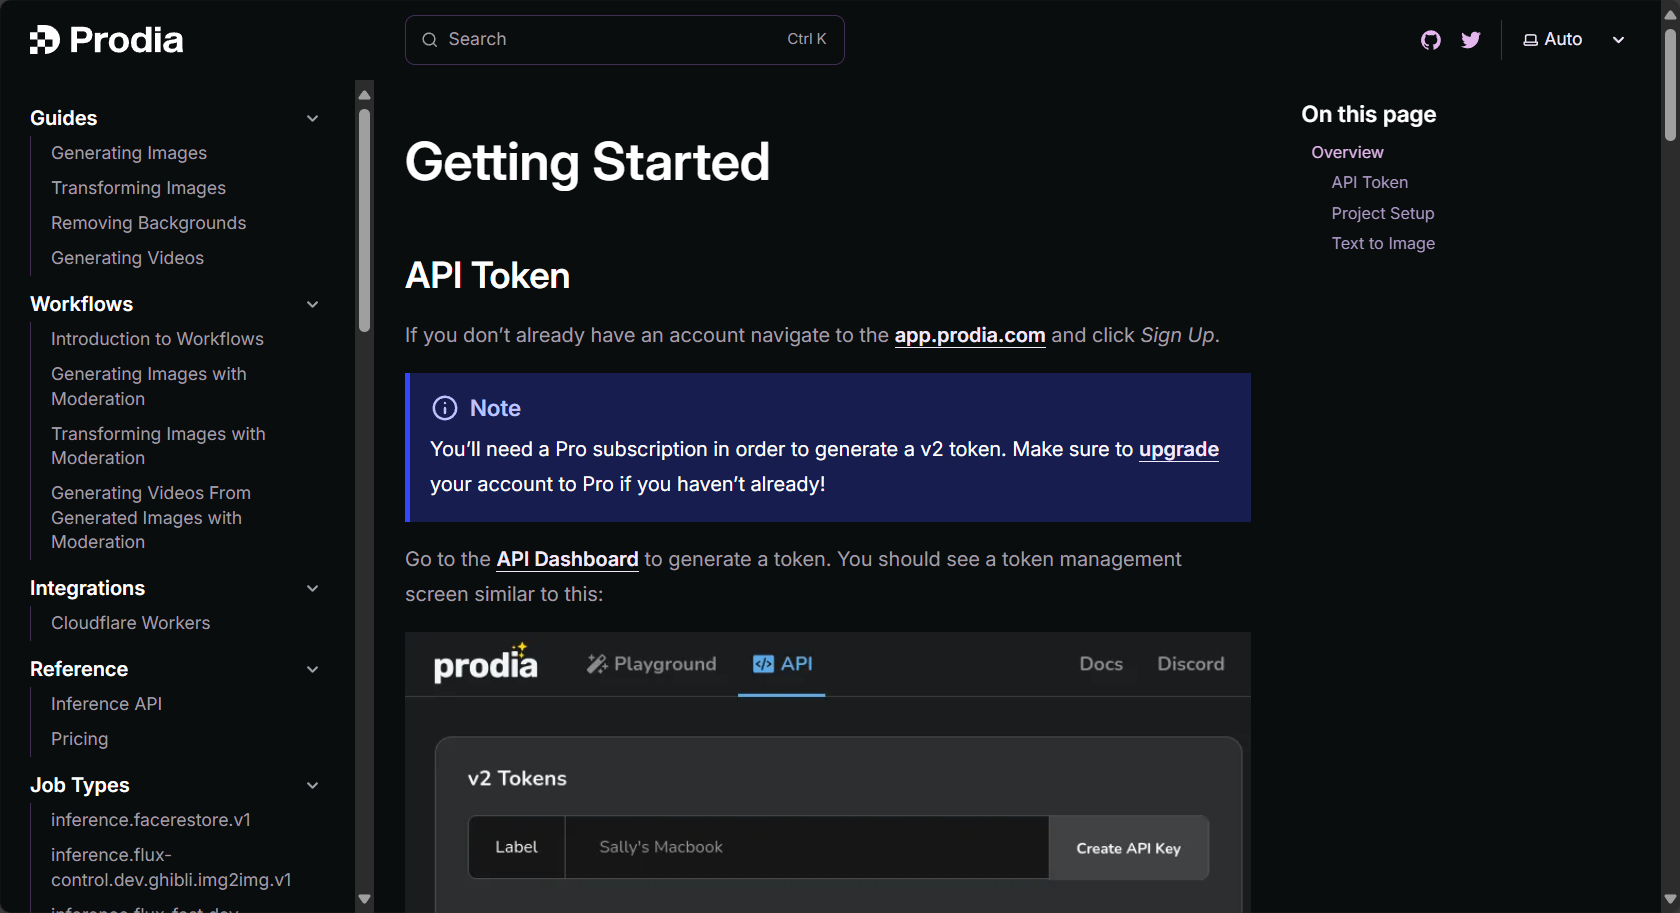The height and width of the screenshot is (913, 1680).
Task: Collapse the Job Types section
Action: (312, 785)
